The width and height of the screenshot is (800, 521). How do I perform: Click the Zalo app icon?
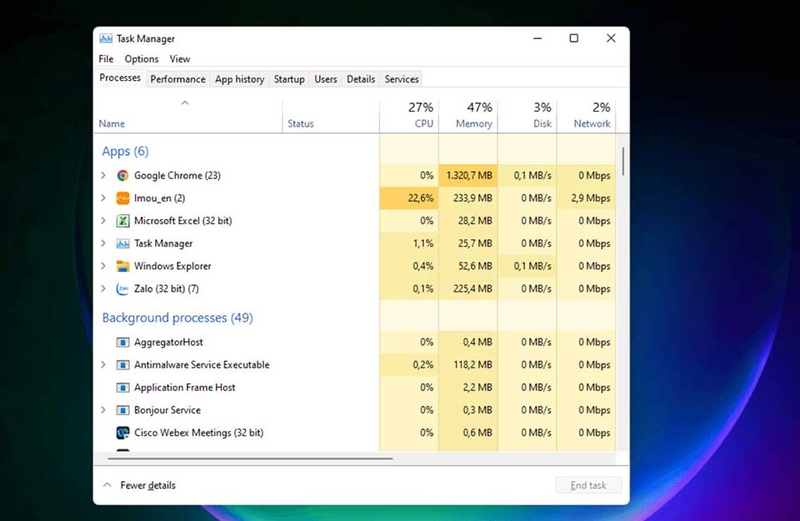coord(122,289)
